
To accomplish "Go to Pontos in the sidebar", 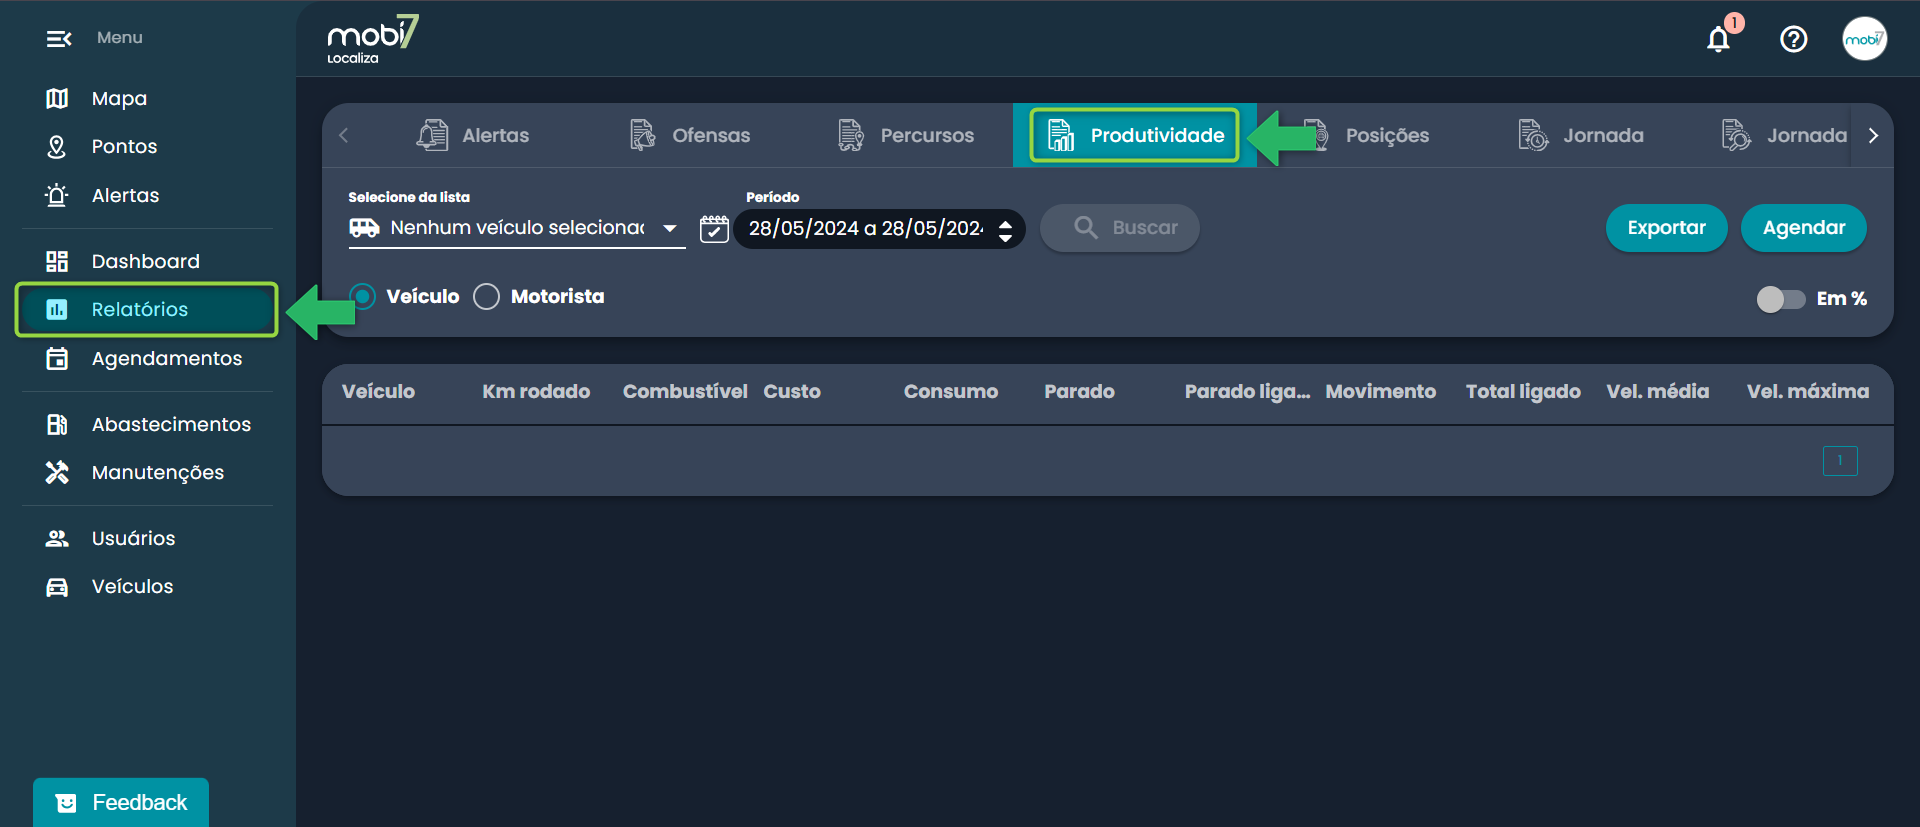I will pos(124,146).
